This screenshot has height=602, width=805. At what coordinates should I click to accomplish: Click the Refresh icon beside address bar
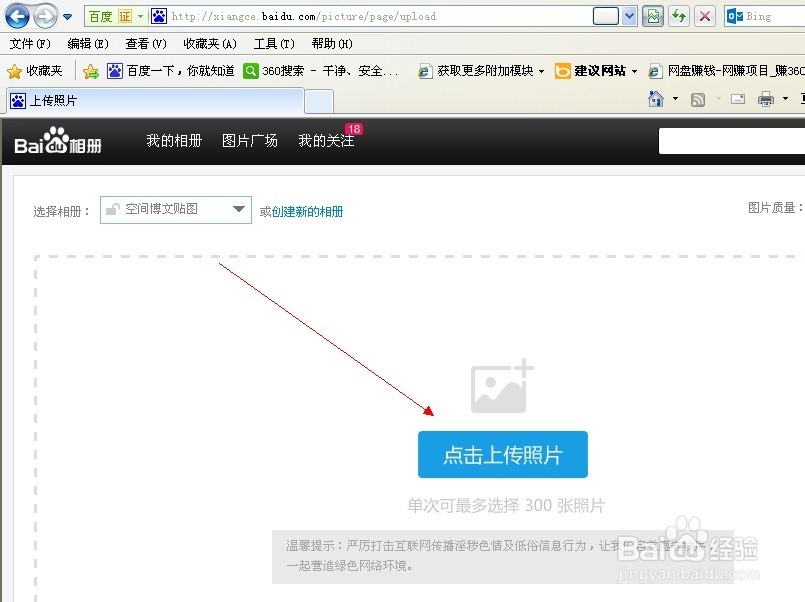(x=679, y=15)
